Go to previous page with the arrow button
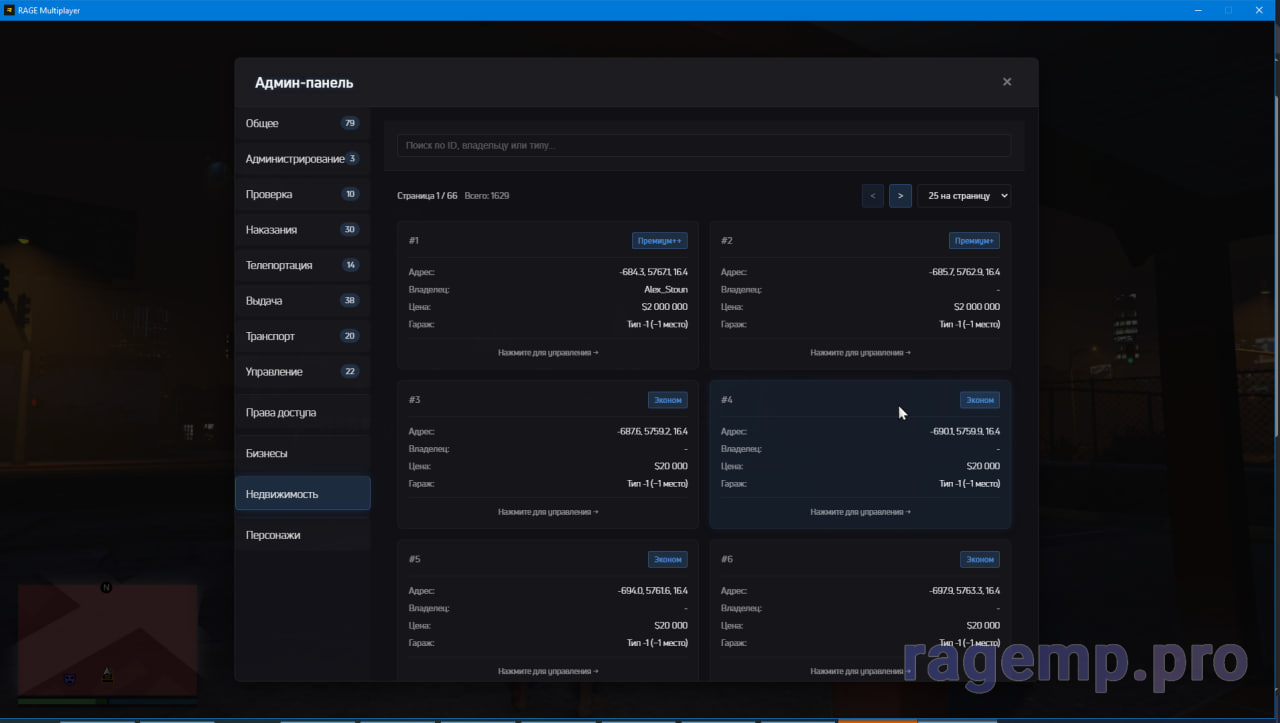The width and height of the screenshot is (1280, 723). pyautogui.click(x=873, y=196)
